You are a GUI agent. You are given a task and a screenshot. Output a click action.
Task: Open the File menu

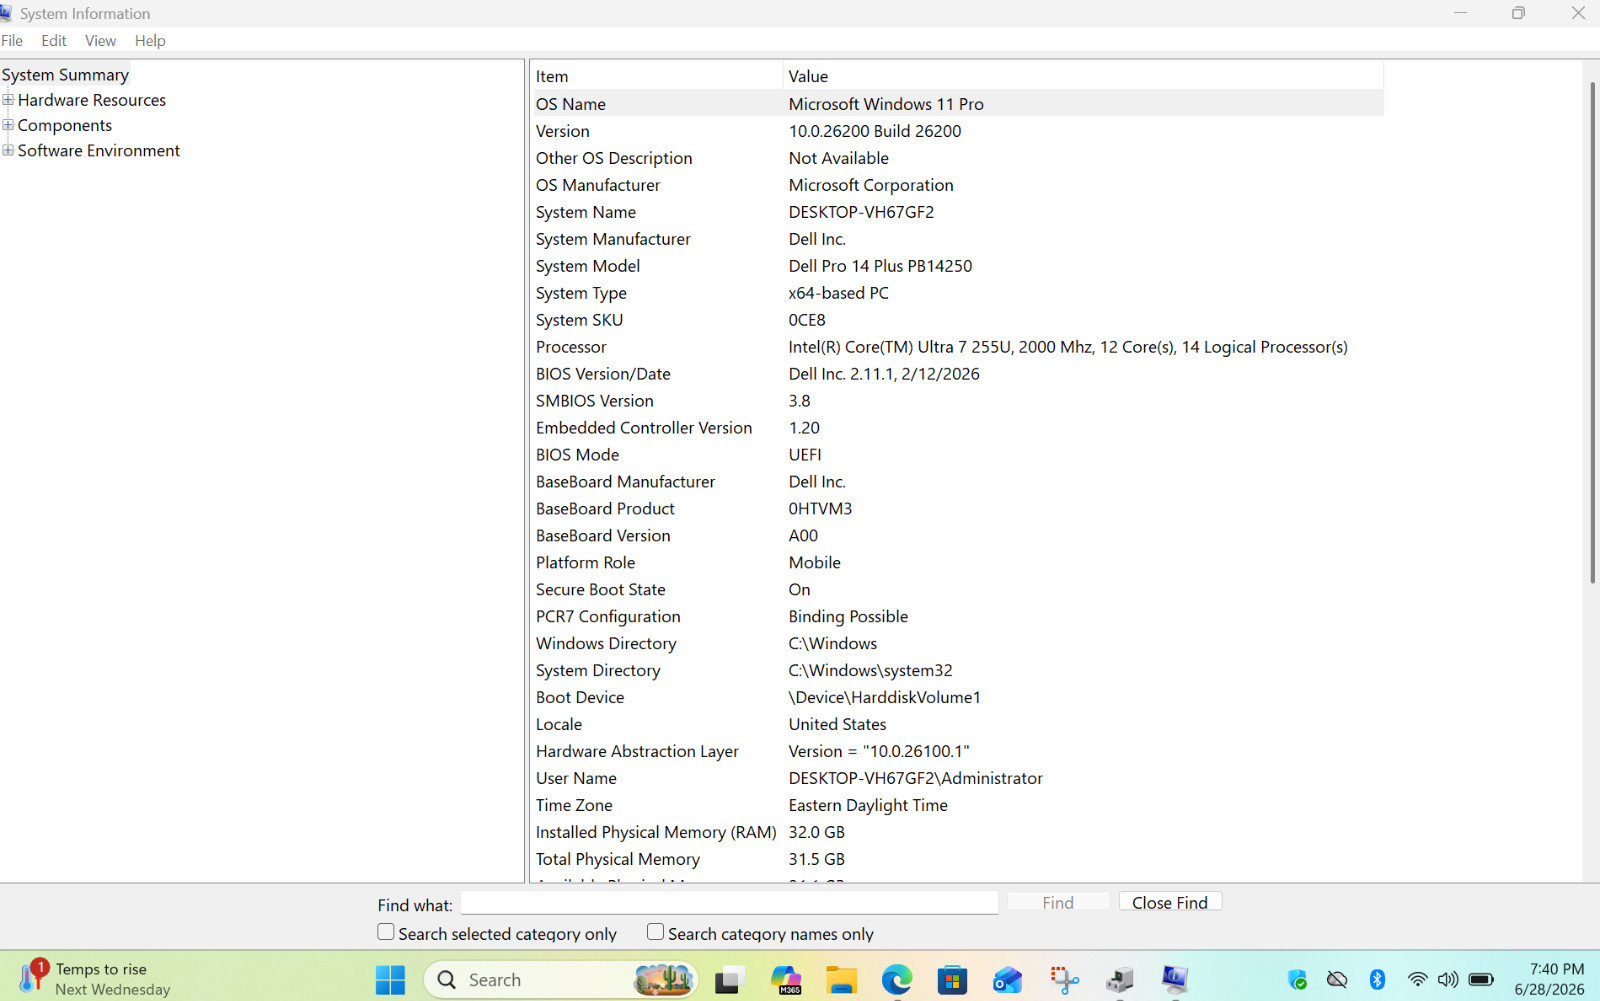12,41
